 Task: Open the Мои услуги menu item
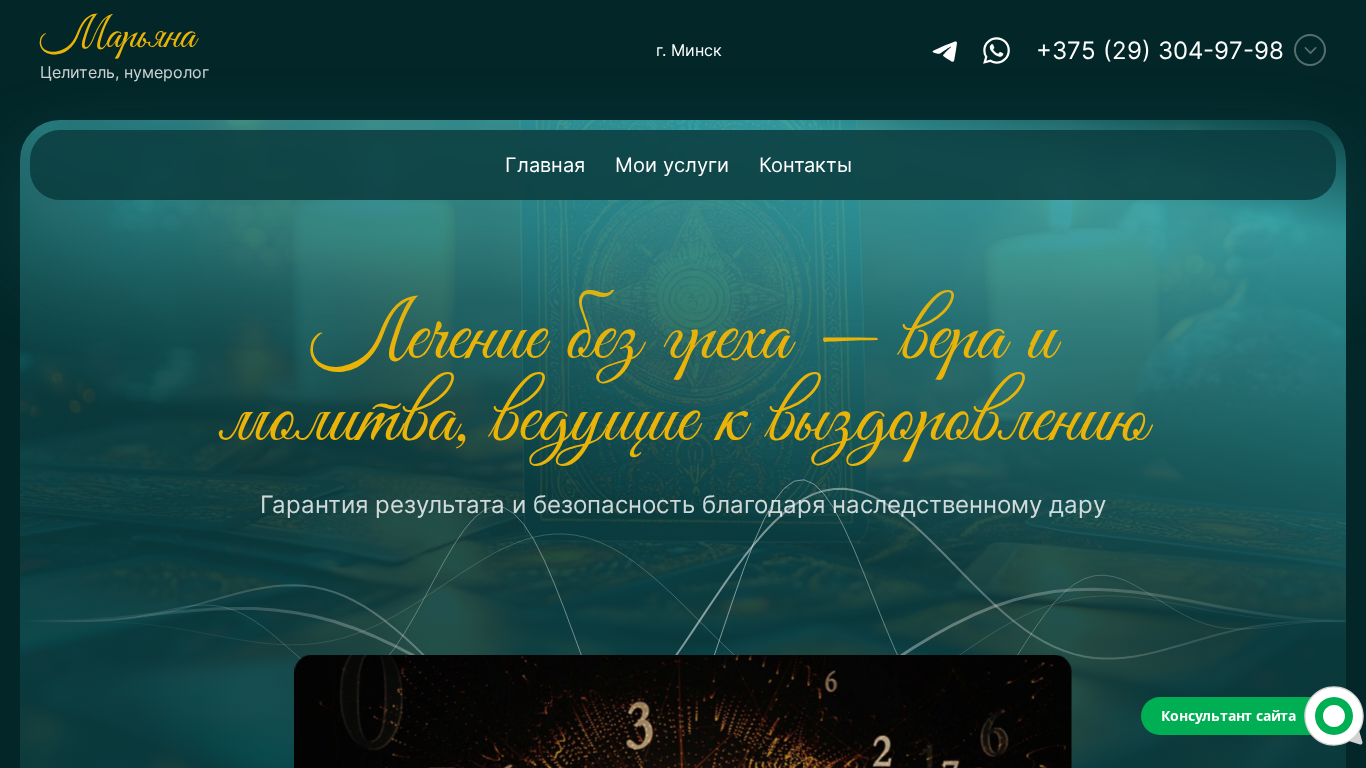[672, 165]
